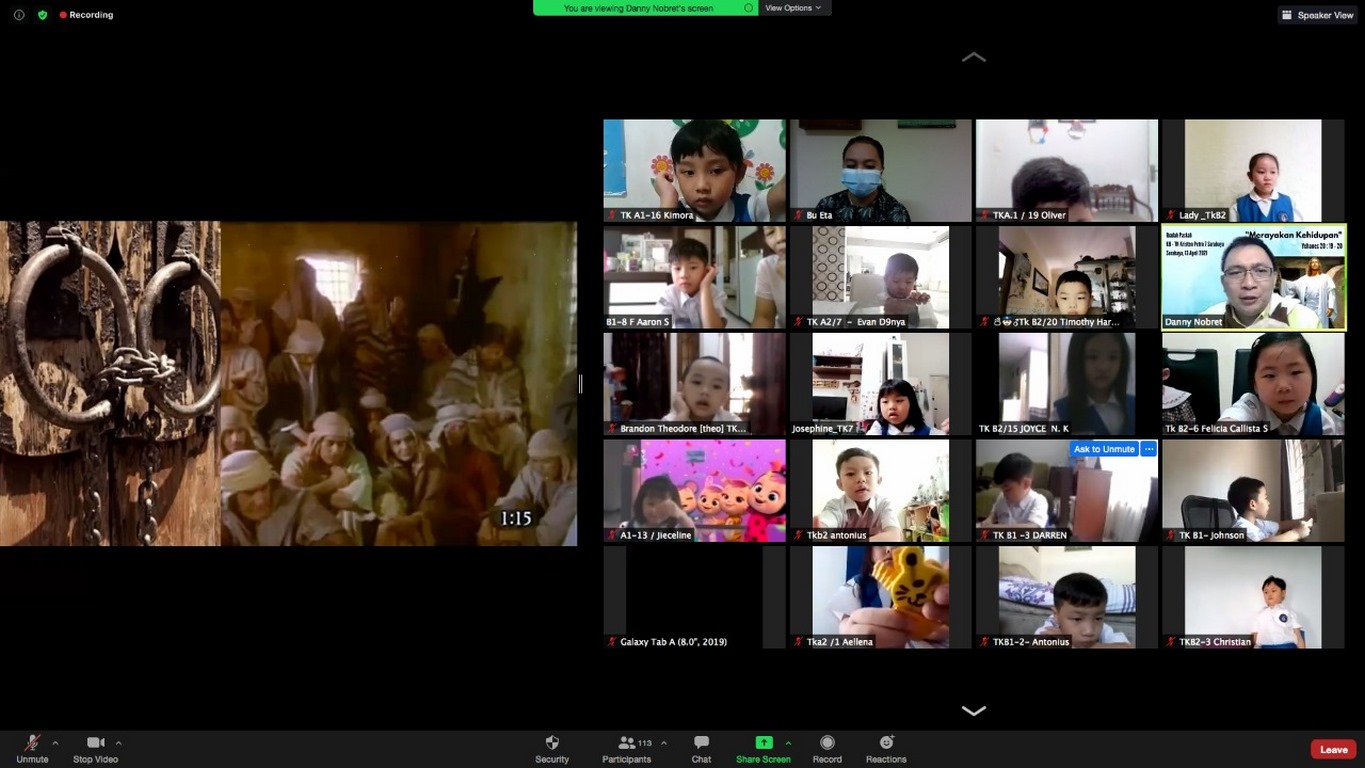Click the green encryption shield icon
The width and height of the screenshot is (1365, 768).
click(x=42, y=15)
